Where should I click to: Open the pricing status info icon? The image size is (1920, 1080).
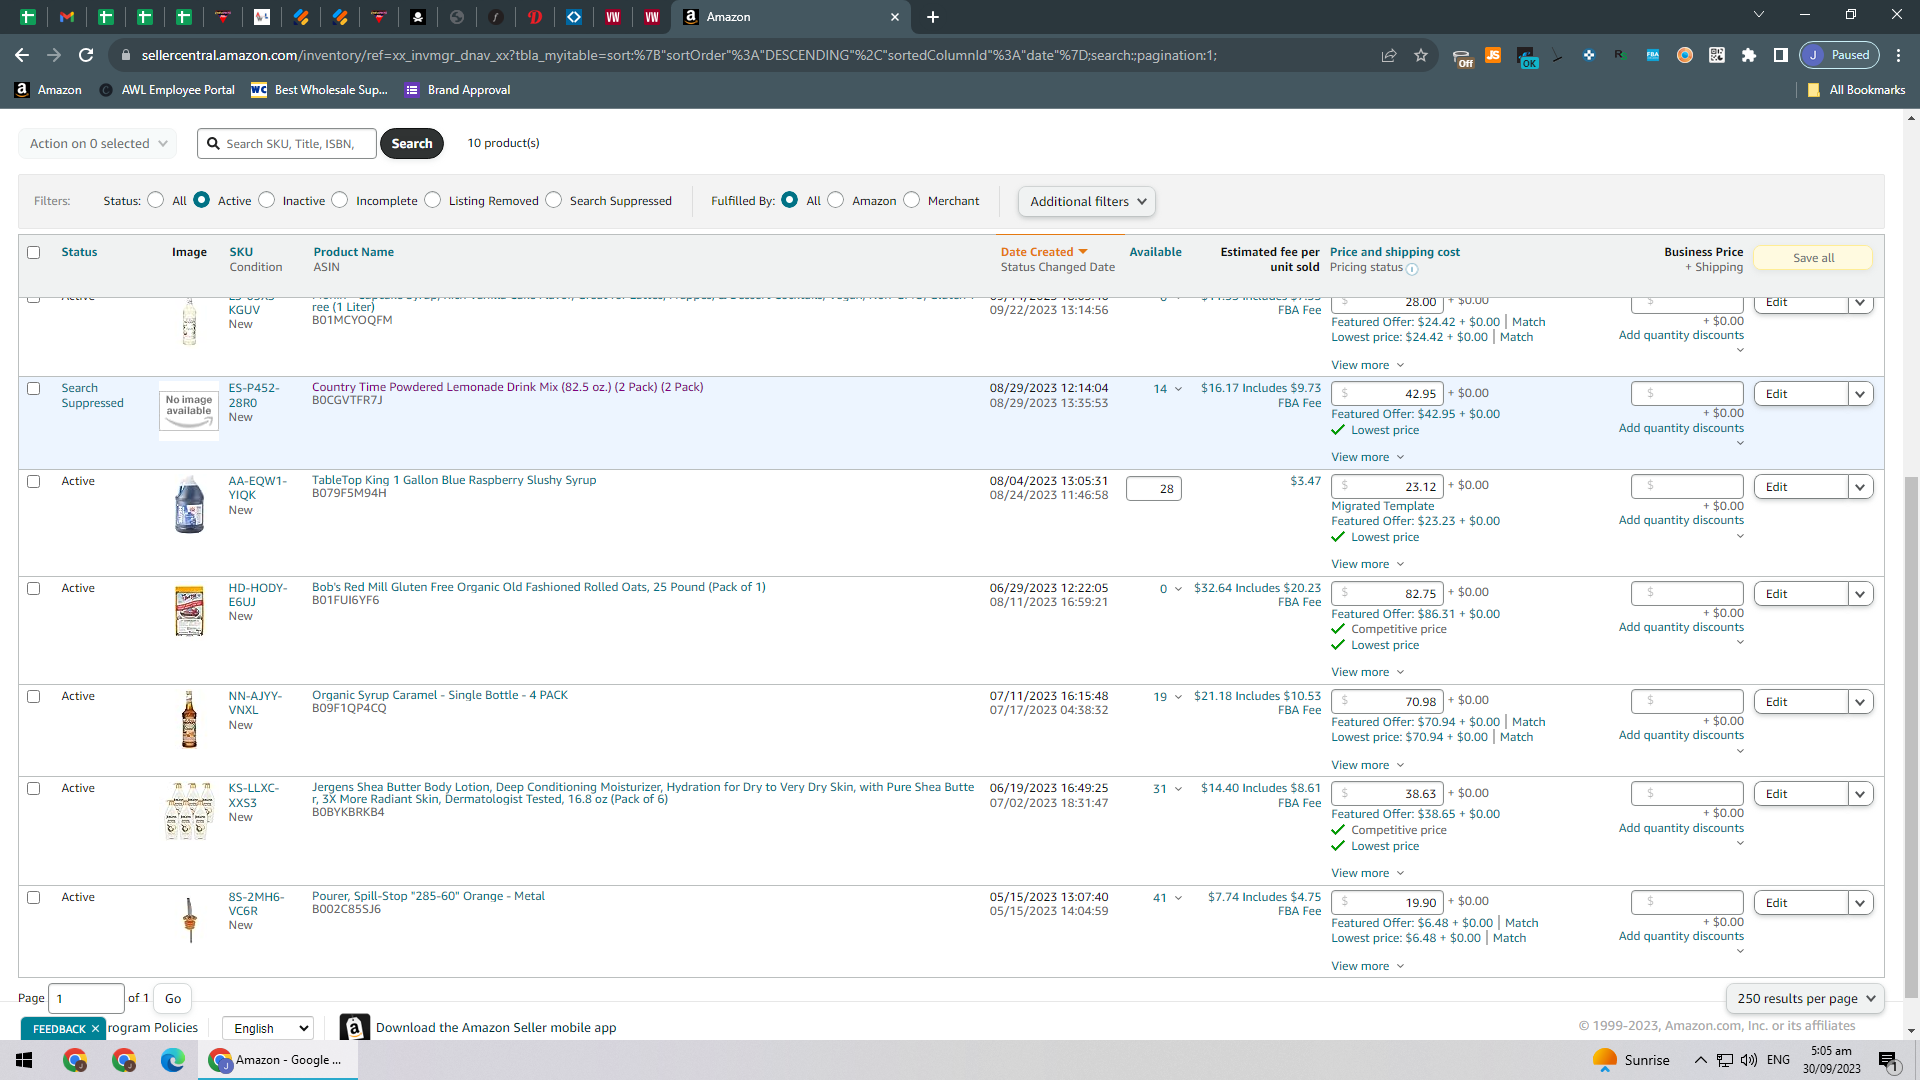[1412, 269]
